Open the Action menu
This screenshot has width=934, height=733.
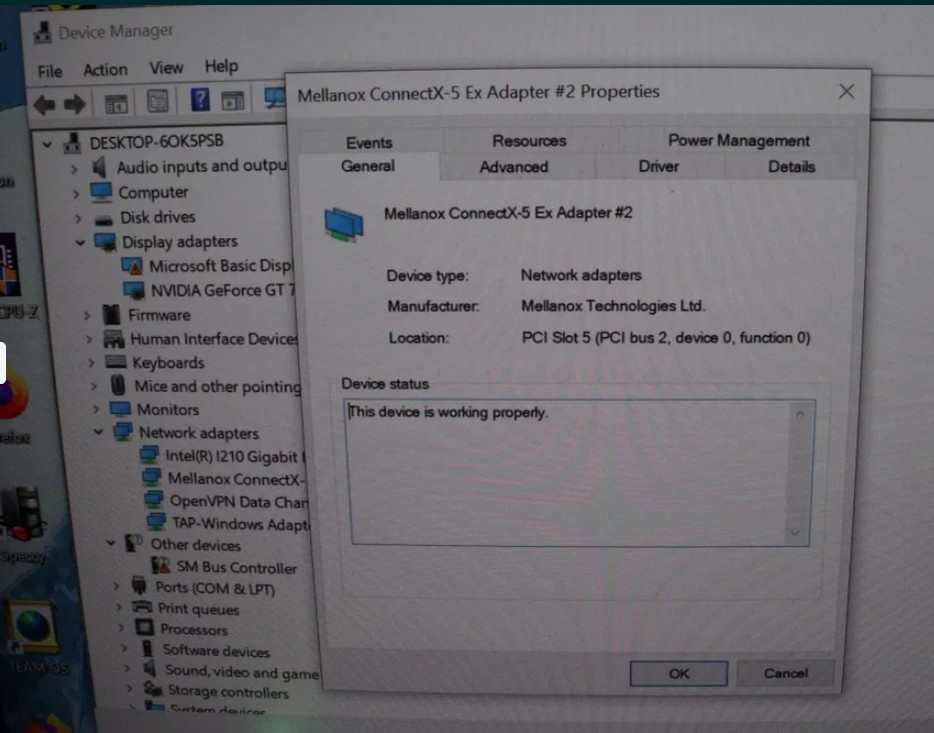(105, 70)
